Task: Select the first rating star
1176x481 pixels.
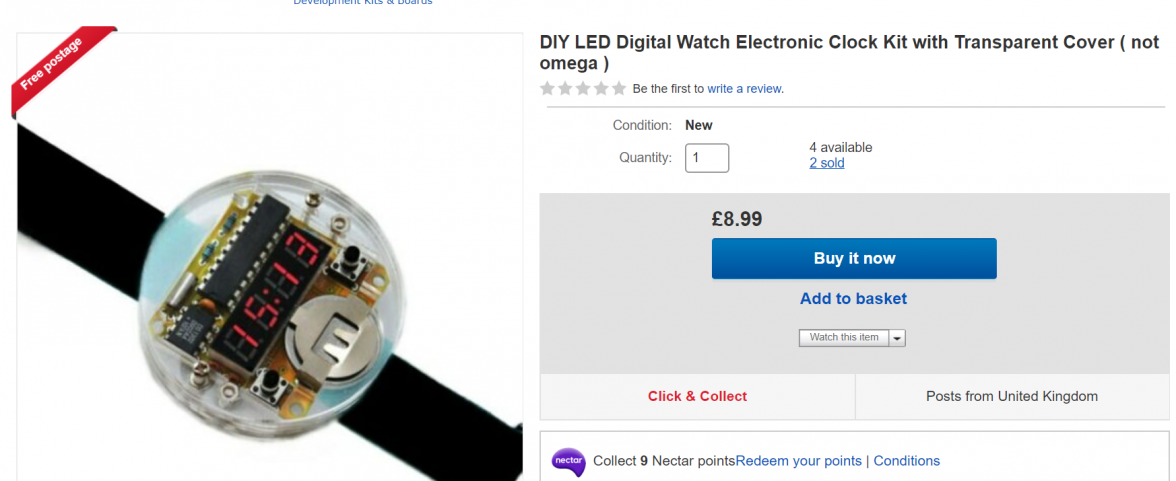Action: (x=548, y=89)
